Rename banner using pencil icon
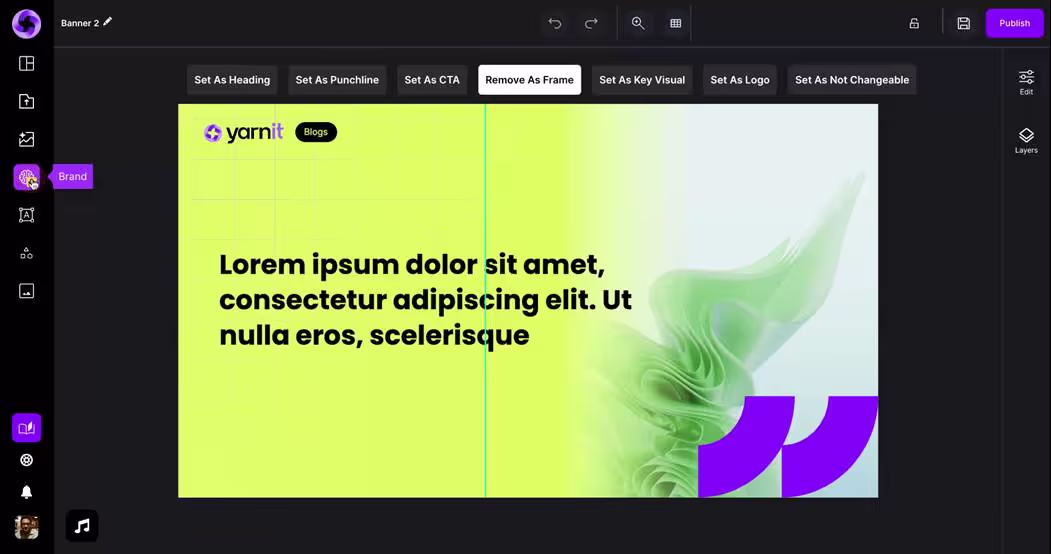This screenshot has width=1051, height=554. click(107, 22)
